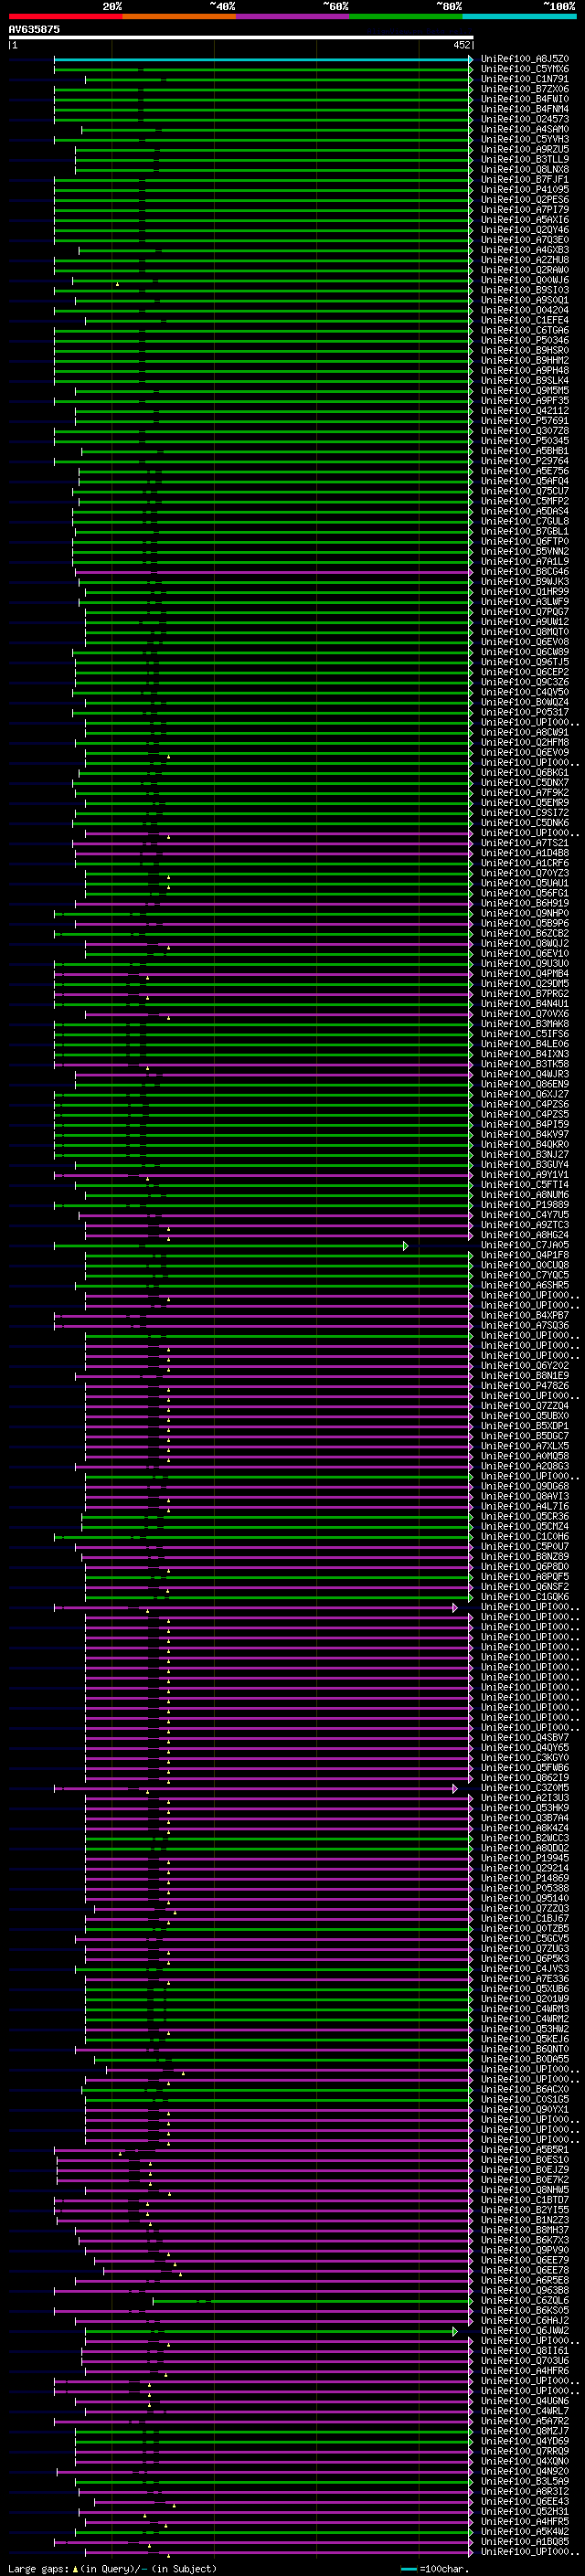Select hit label UniRef100_A7F9K2
The image size is (585, 2576).
click(525, 793)
